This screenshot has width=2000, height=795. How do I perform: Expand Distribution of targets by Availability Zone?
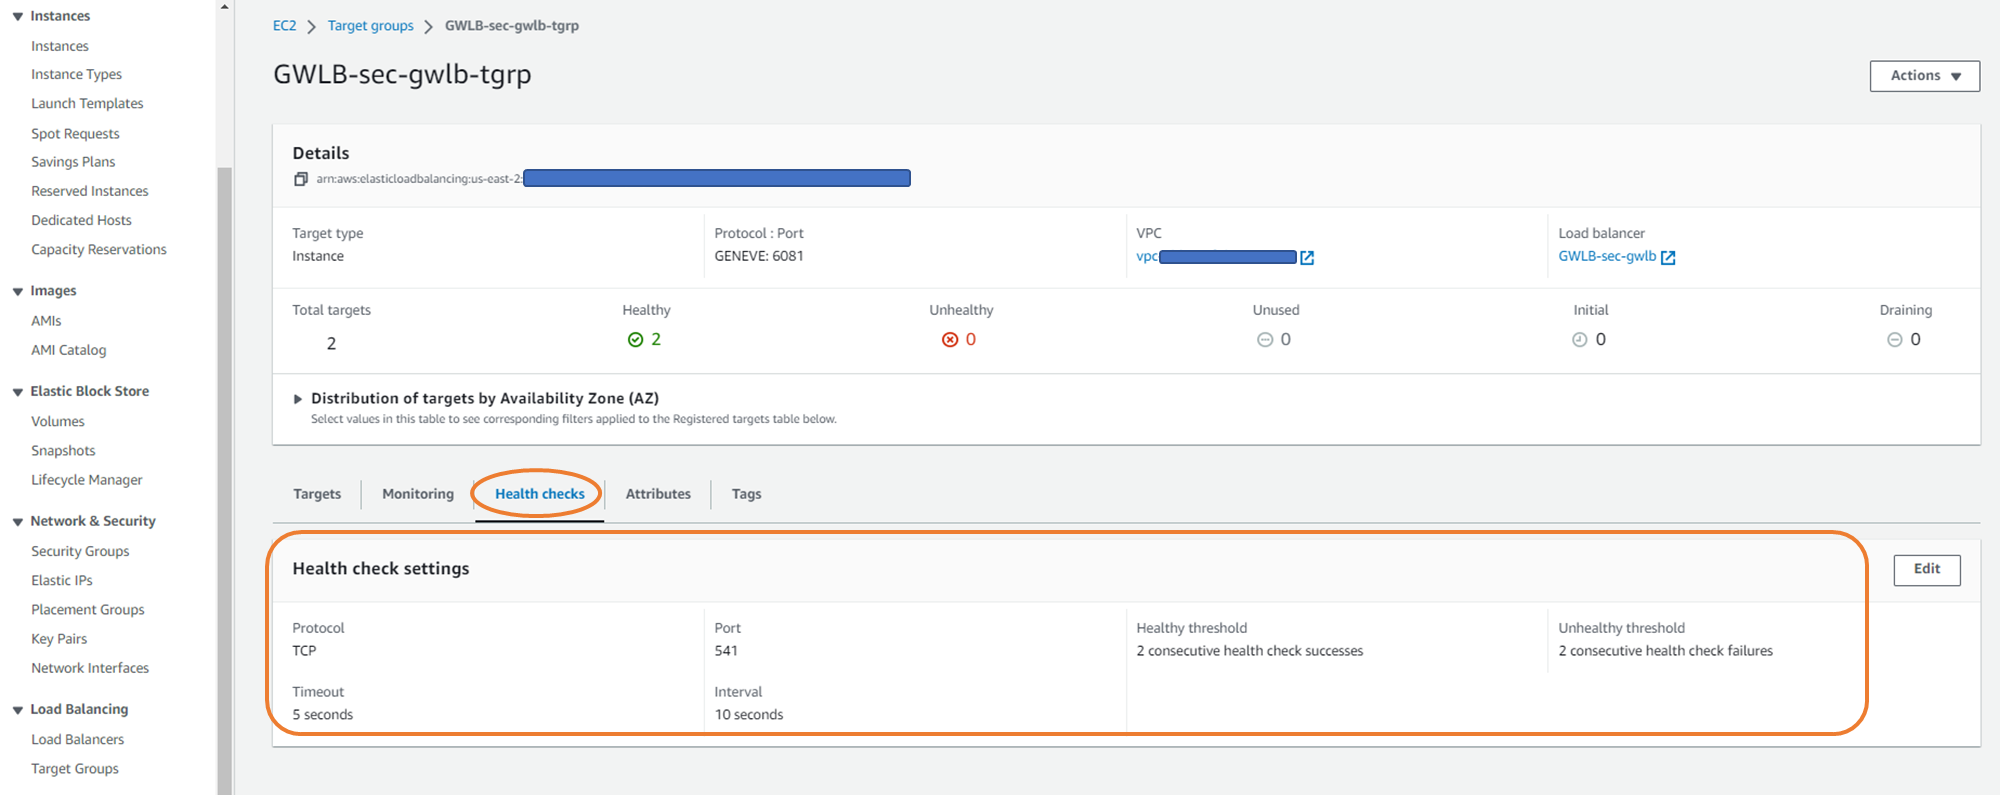coord(298,399)
